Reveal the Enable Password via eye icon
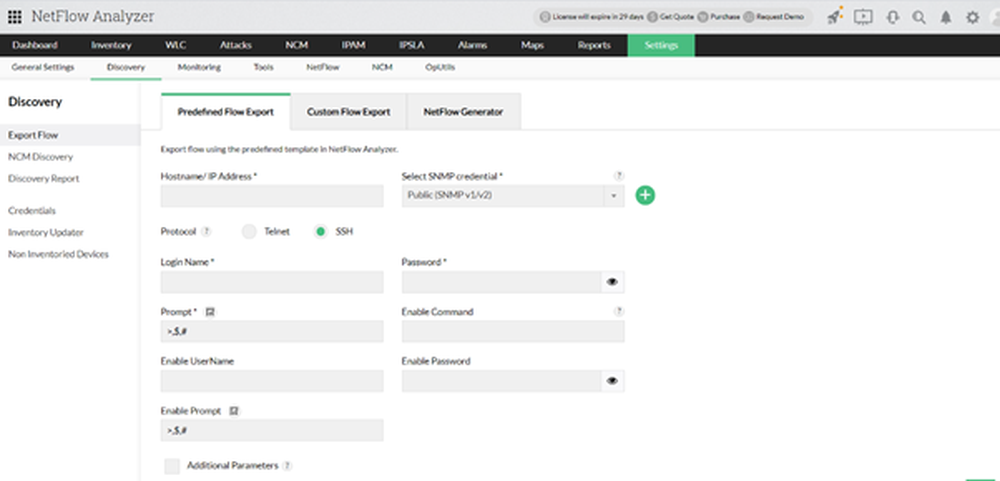This screenshot has width=1000, height=481. pyautogui.click(x=612, y=381)
